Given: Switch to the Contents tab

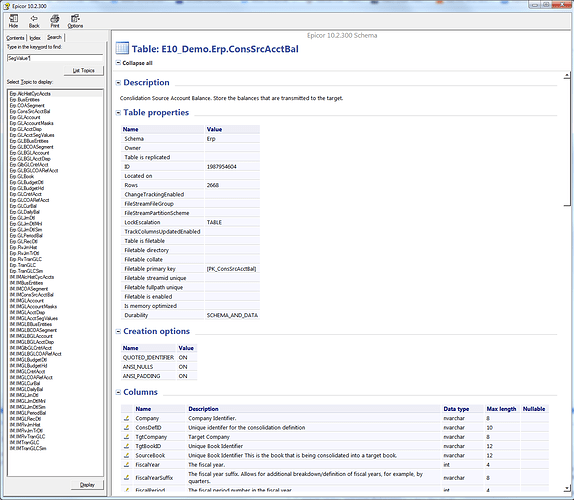Looking at the screenshot, I should click(x=15, y=38).
